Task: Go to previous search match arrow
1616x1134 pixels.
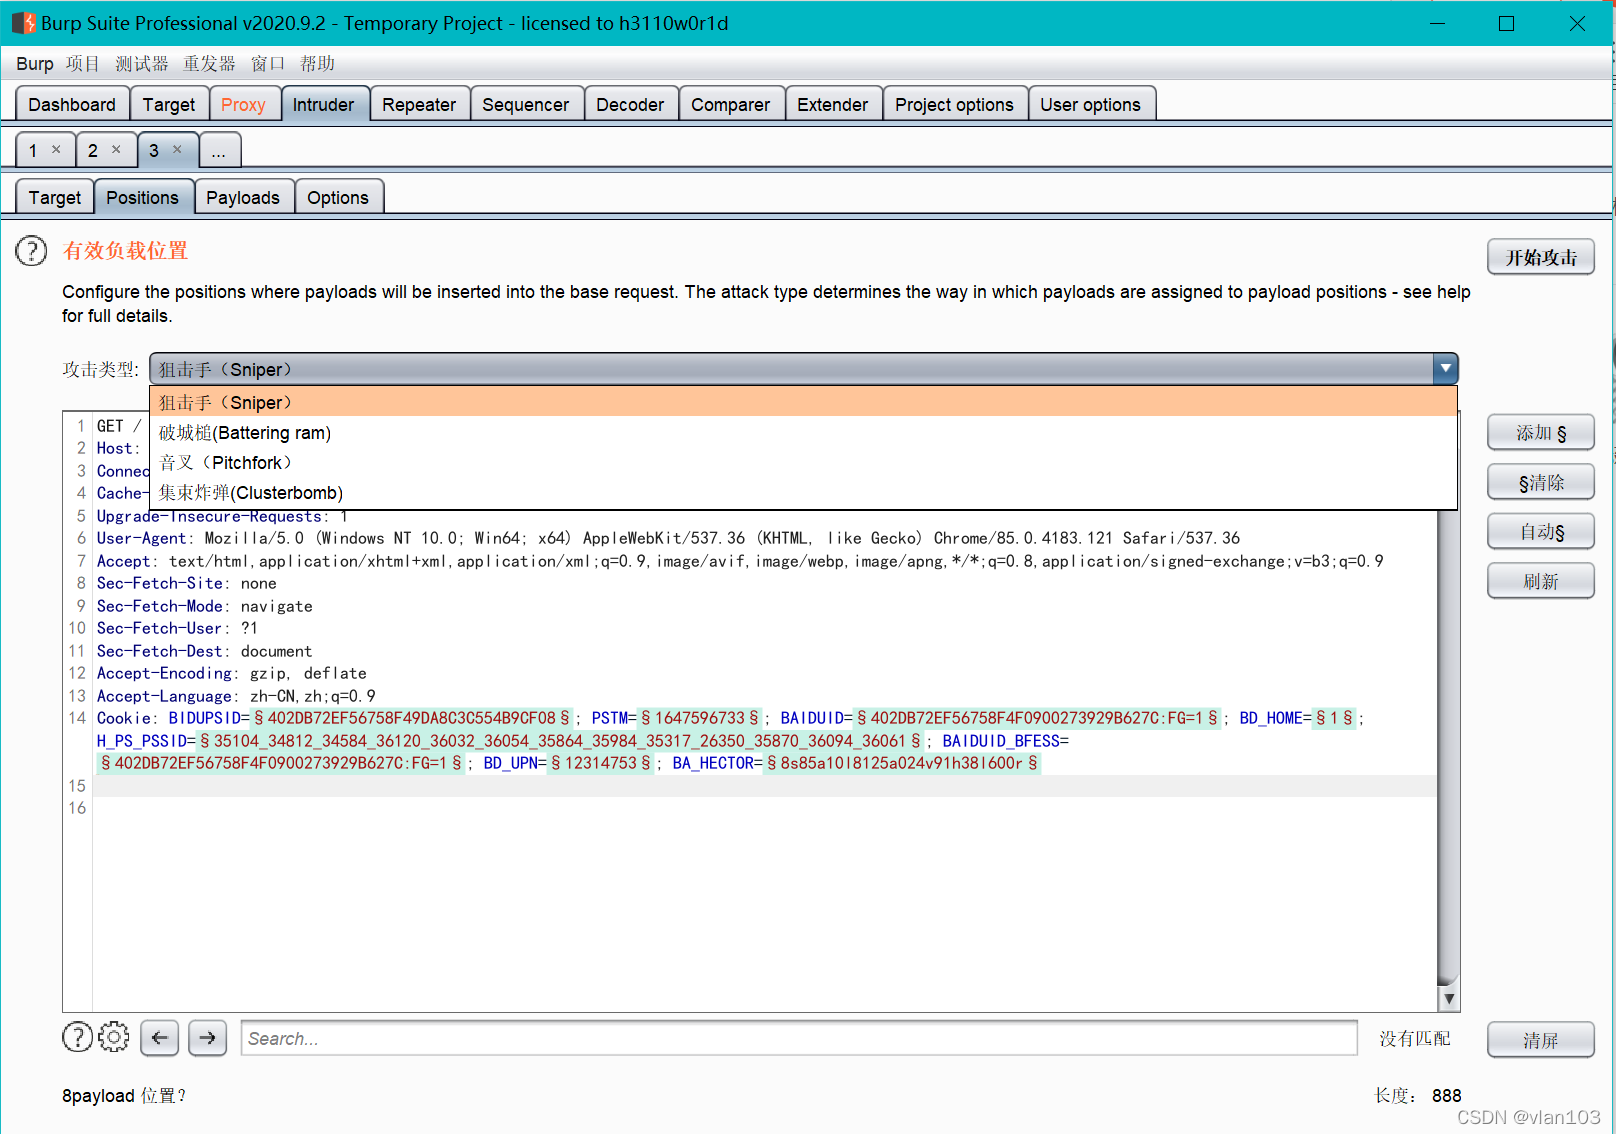Action: point(160,1038)
